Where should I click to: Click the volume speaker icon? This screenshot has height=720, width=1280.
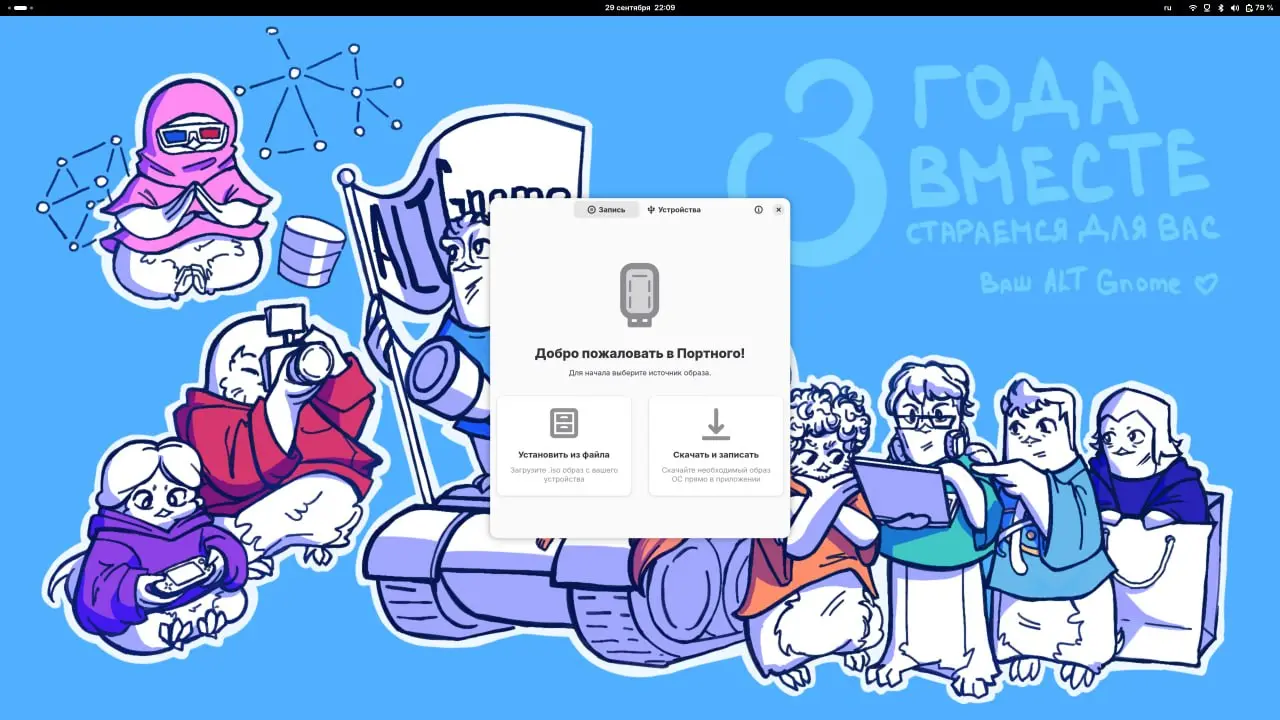(1235, 7)
